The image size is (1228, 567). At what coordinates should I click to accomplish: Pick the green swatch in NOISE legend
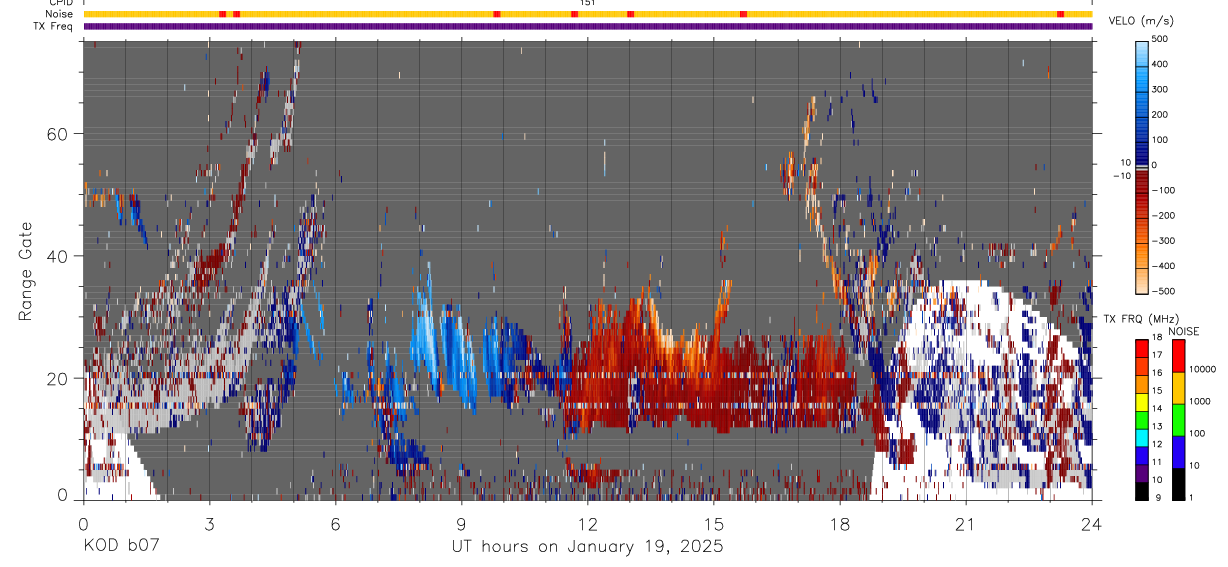1177,420
